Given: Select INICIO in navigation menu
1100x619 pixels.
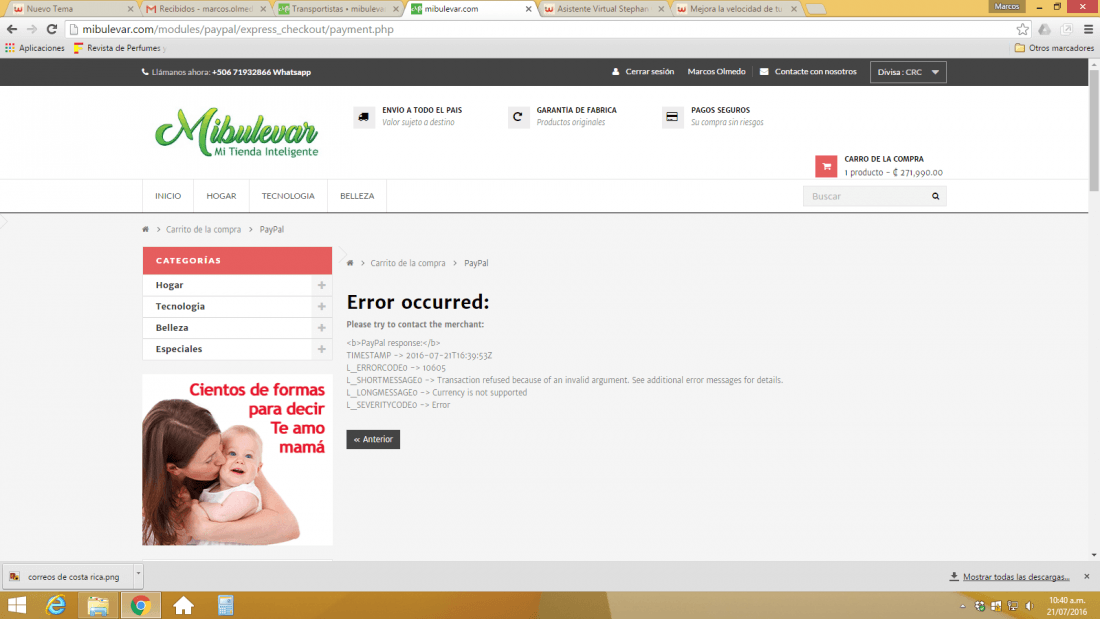Looking at the screenshot, I should [168, 196].
